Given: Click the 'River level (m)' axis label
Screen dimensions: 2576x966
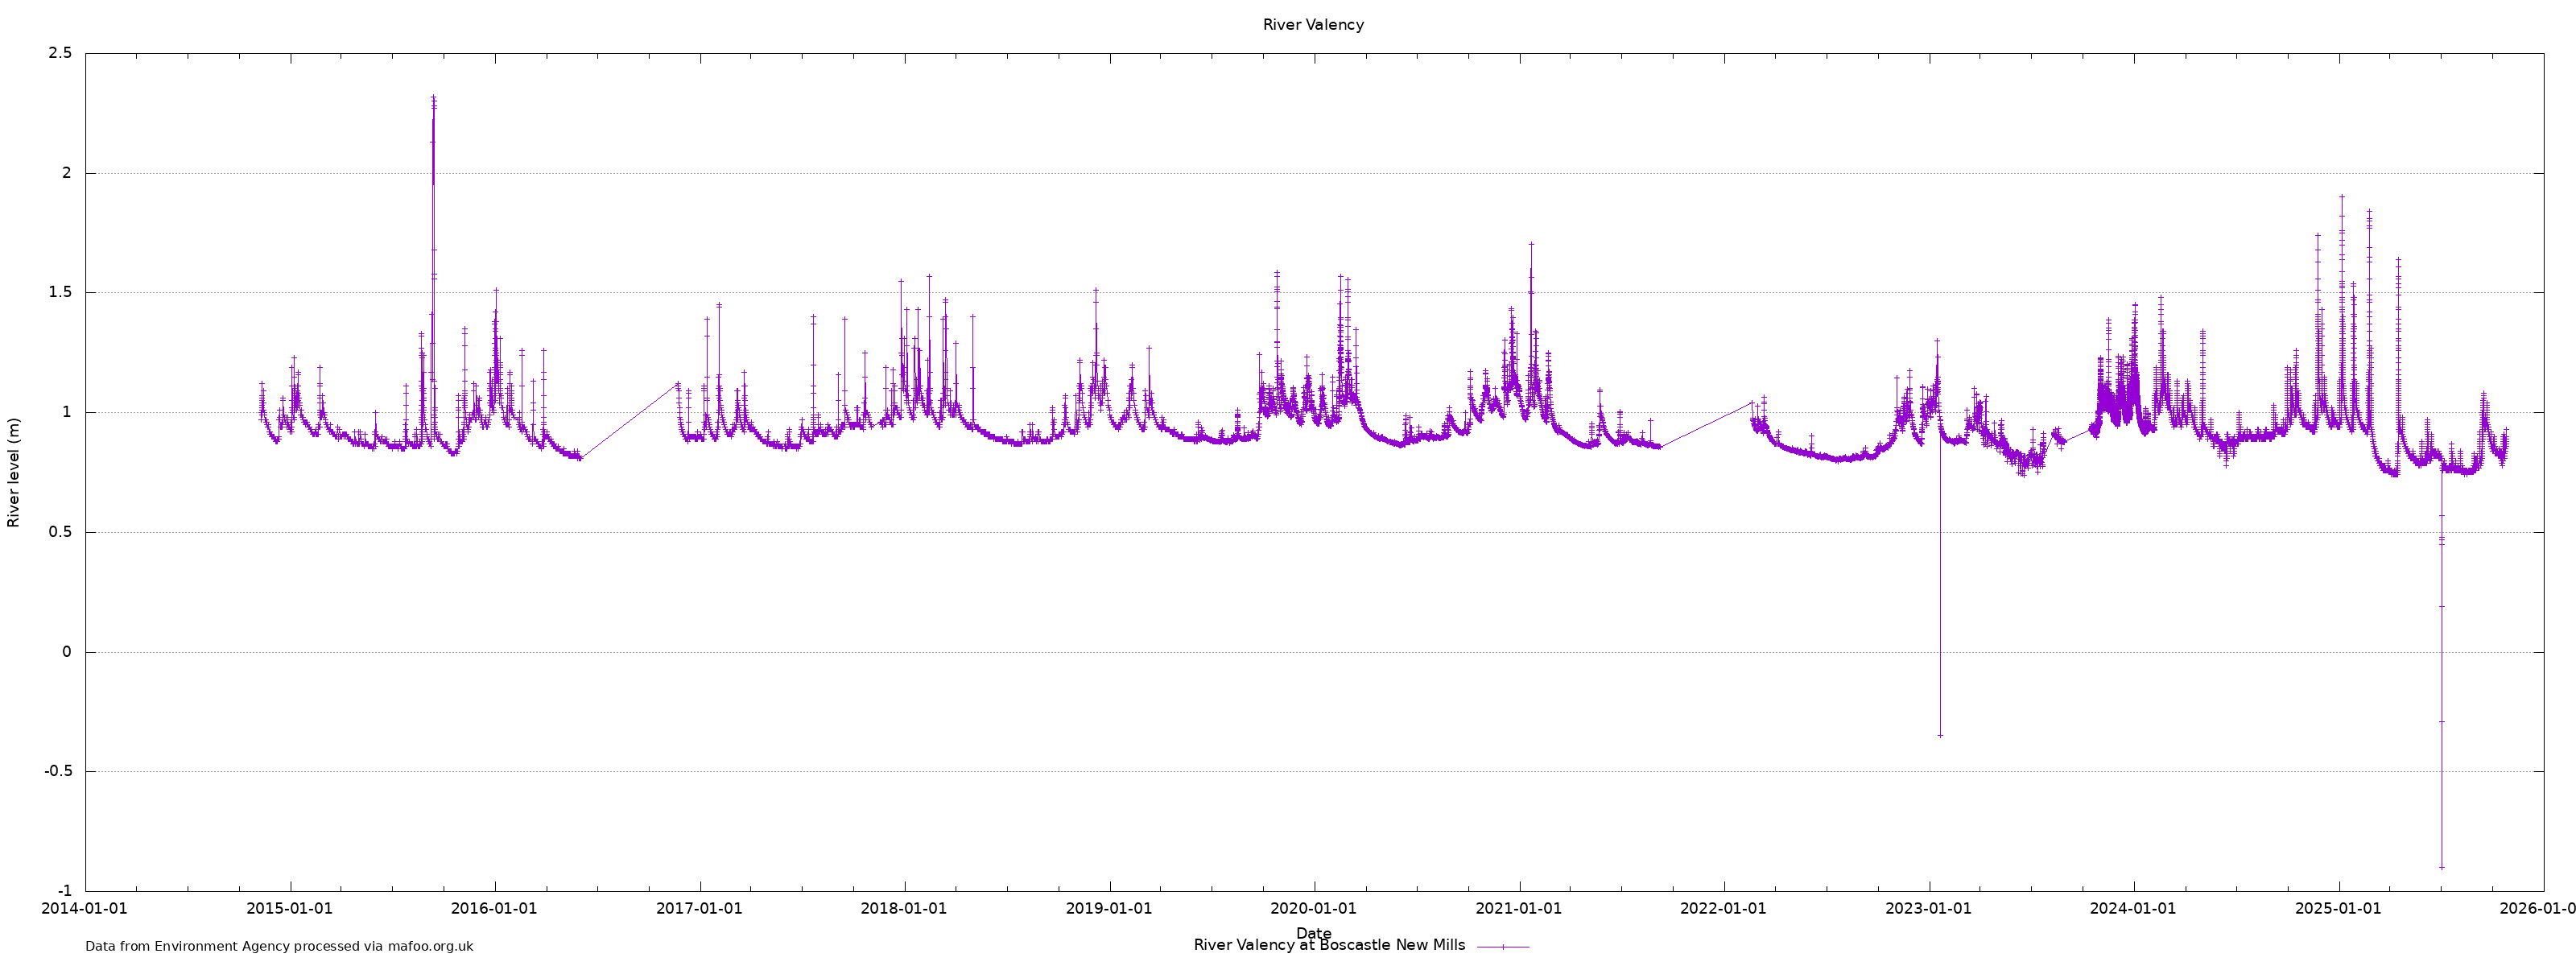Looking at the screenshot, I should point(14,473).
